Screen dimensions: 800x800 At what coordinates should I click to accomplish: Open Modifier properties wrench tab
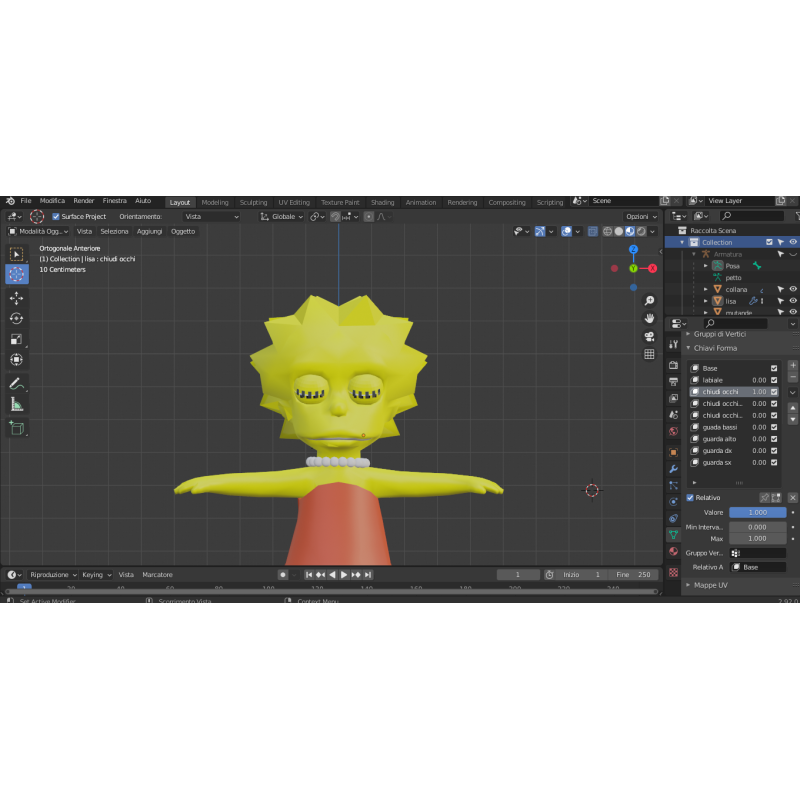pyautogui.click(x=673, y=468)
